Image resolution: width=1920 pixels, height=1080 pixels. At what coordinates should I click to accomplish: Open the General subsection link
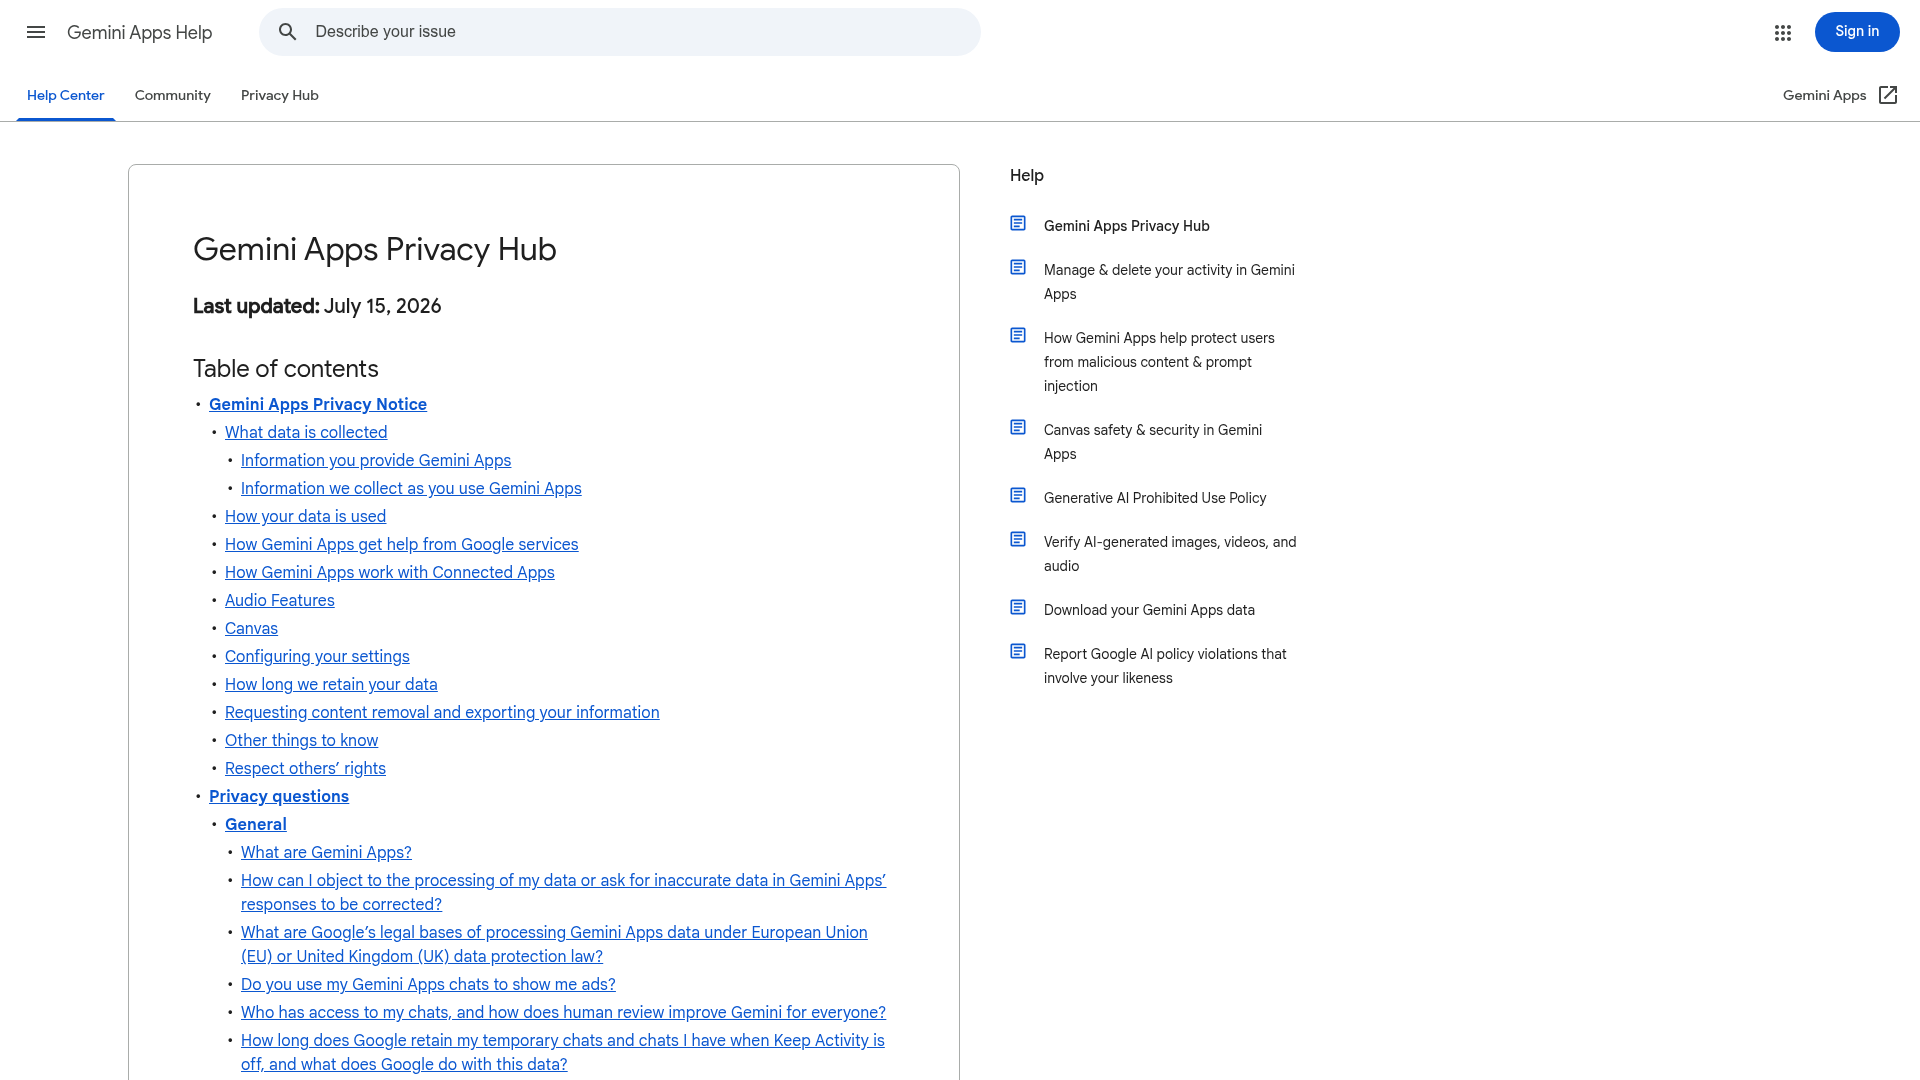click(256, 824)
